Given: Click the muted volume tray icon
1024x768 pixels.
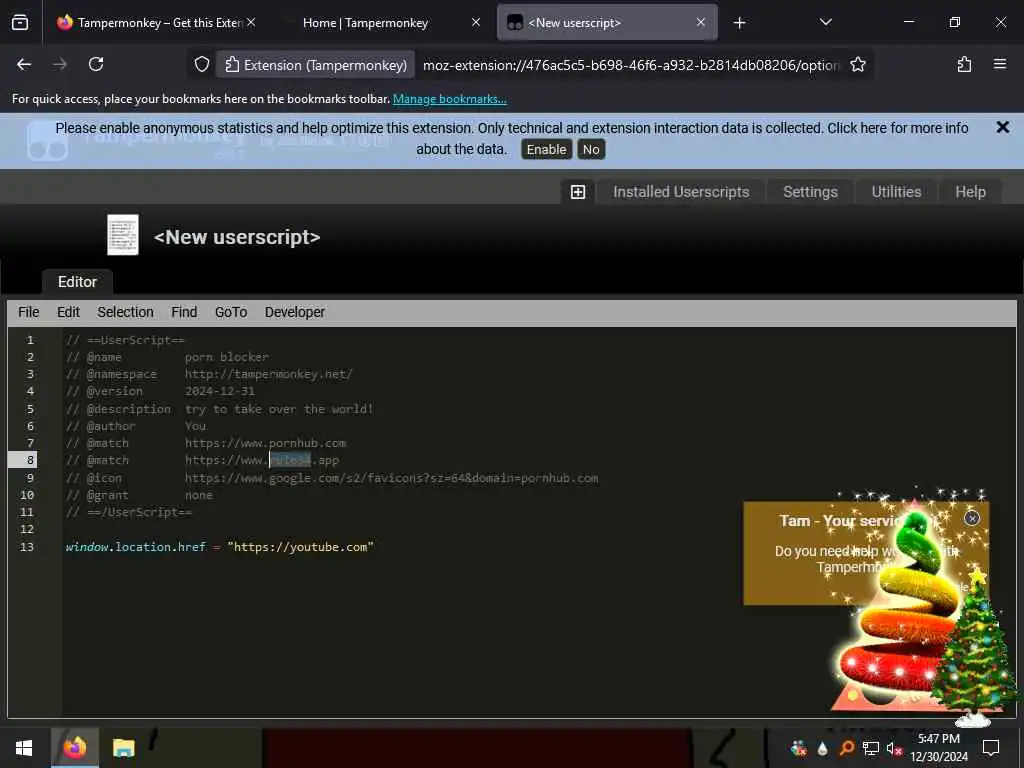Looking at the screenshot, I should pos(894,748).
